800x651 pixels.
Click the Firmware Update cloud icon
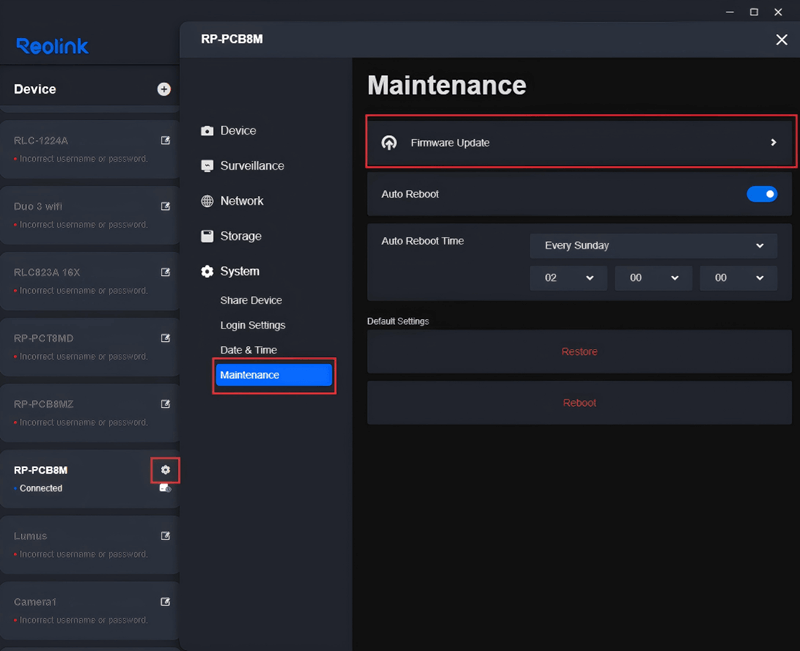[x=389, y=143]
